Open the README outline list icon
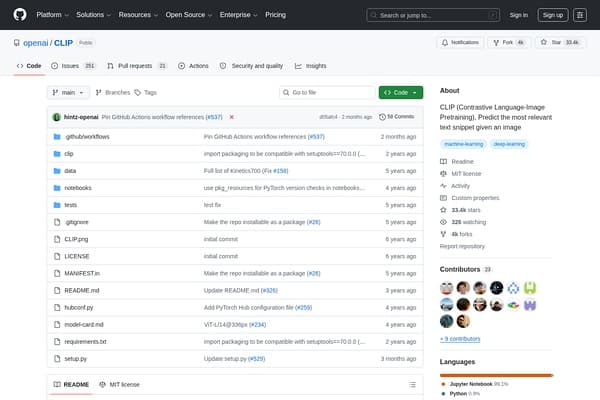The height and width of the screenshot is (400, 600). pyautogui.click(x=412, y=384)
